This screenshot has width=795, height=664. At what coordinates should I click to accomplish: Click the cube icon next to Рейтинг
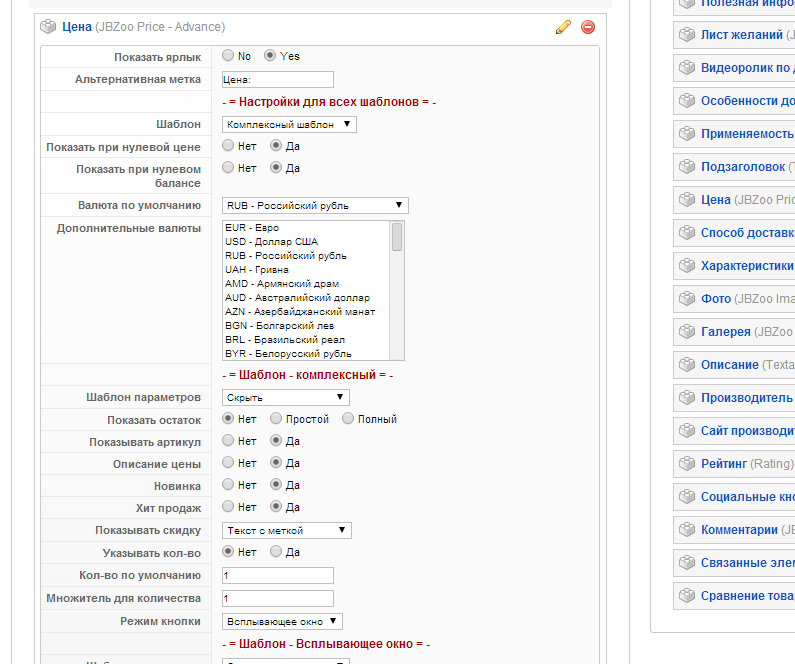pyautogui.click(x=687, y=464)
